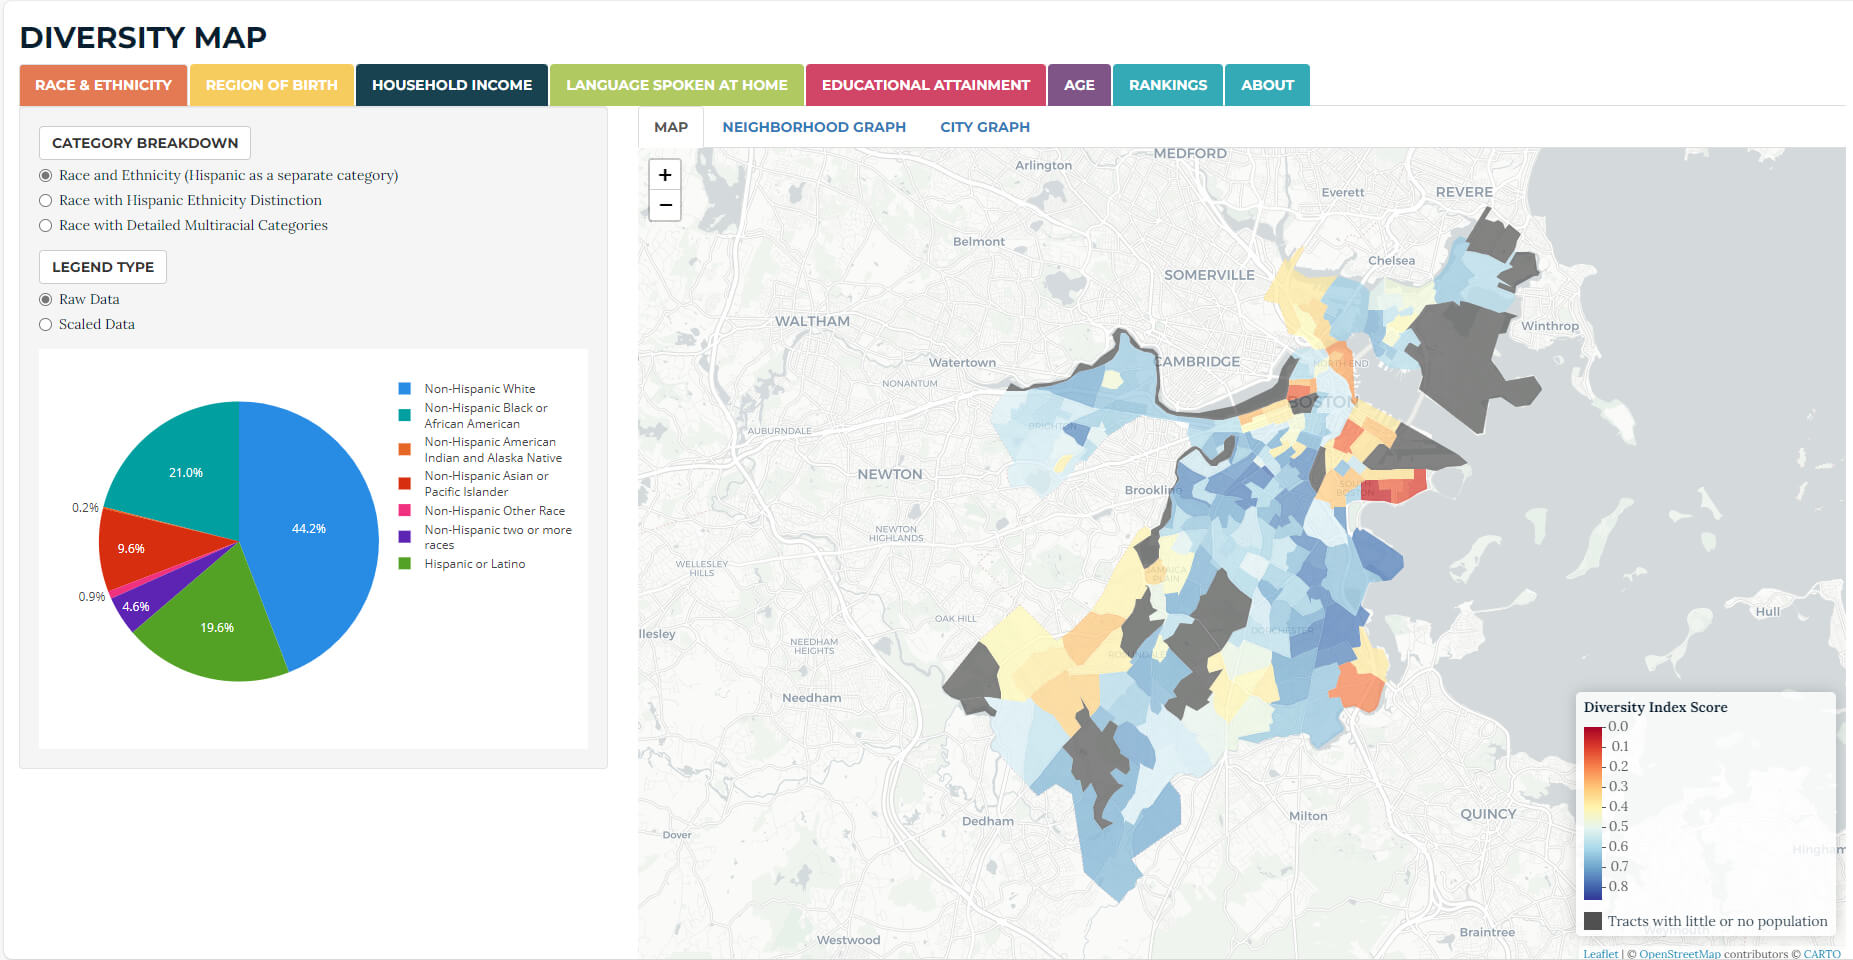
Task: Select Race with Detailed Multiracial Categories
Action: pyautogui.click(x=46, y=226)
